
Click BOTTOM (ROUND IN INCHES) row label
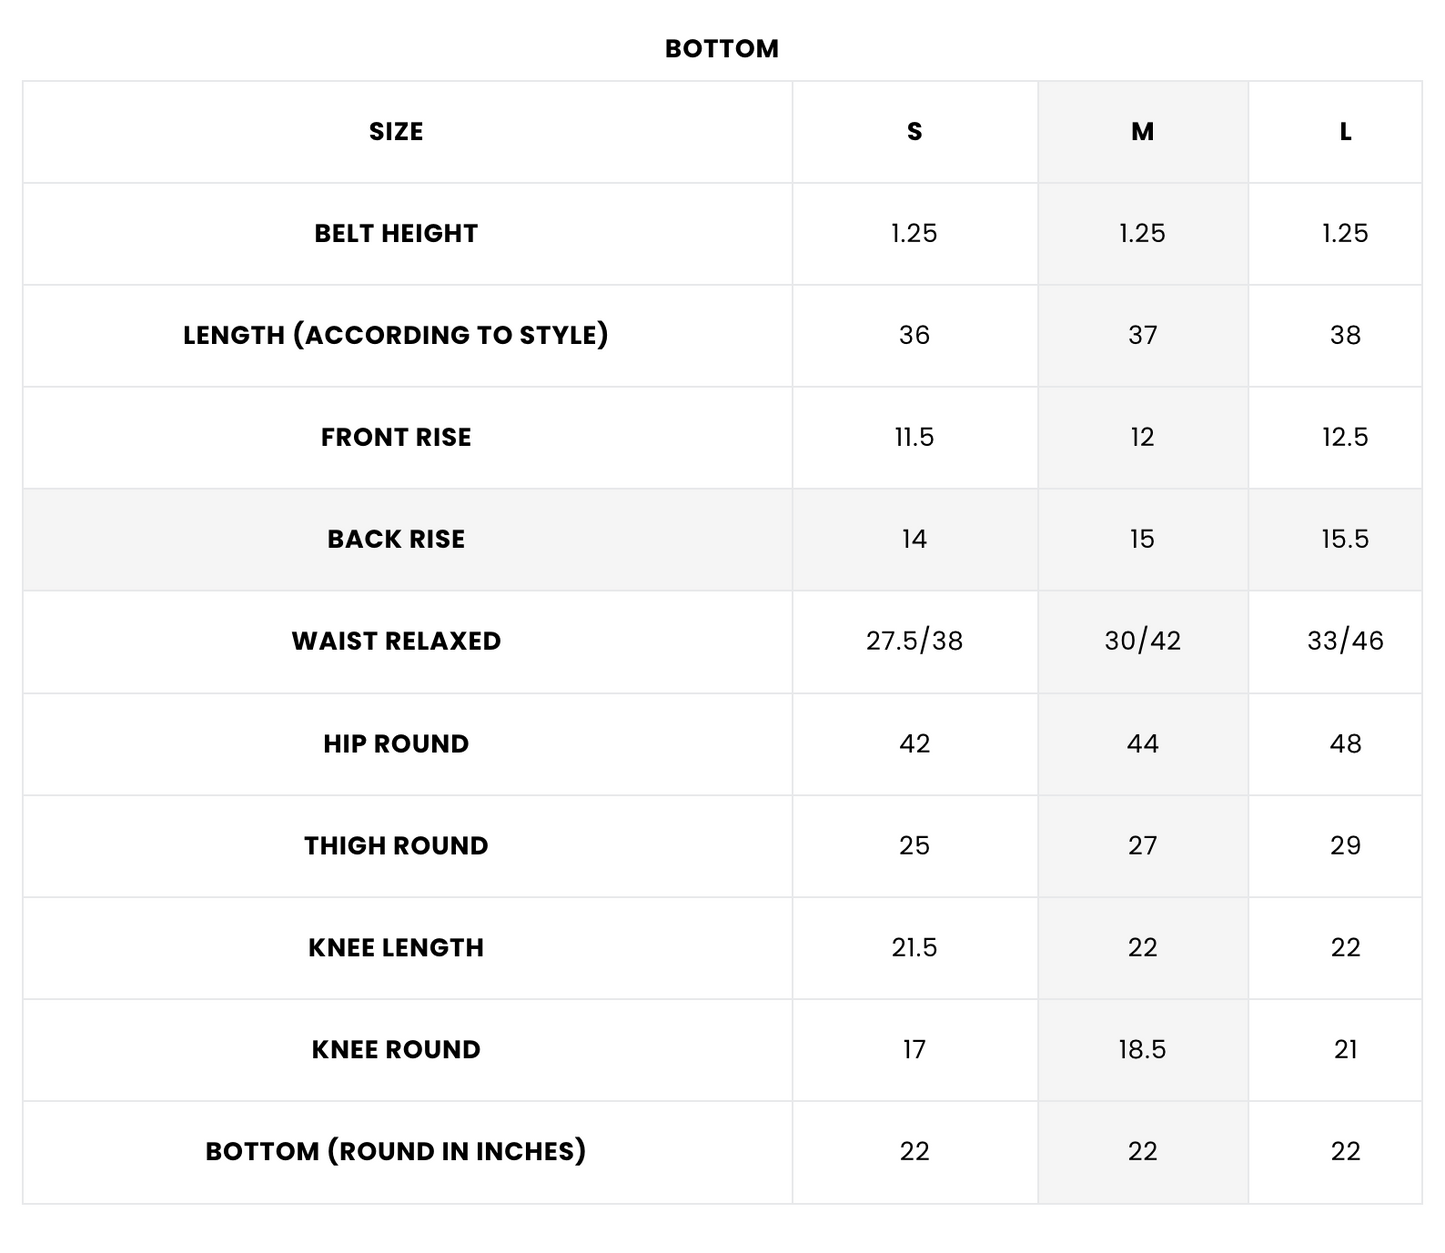[x=396, y=1152]
